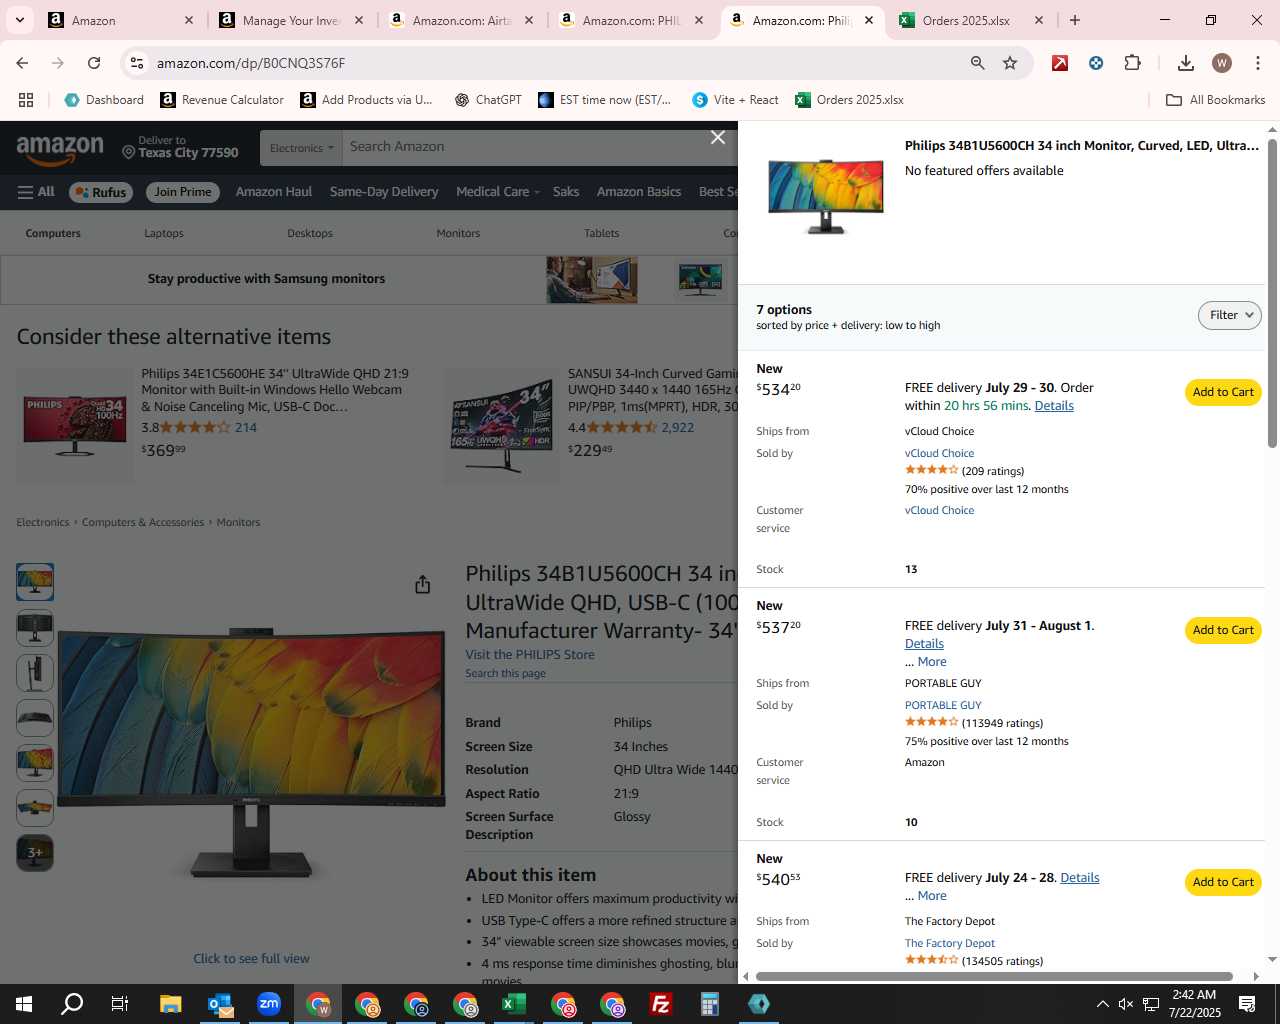Click the address bar URL
The image size is (1280, 1024).
pos(251,63)
